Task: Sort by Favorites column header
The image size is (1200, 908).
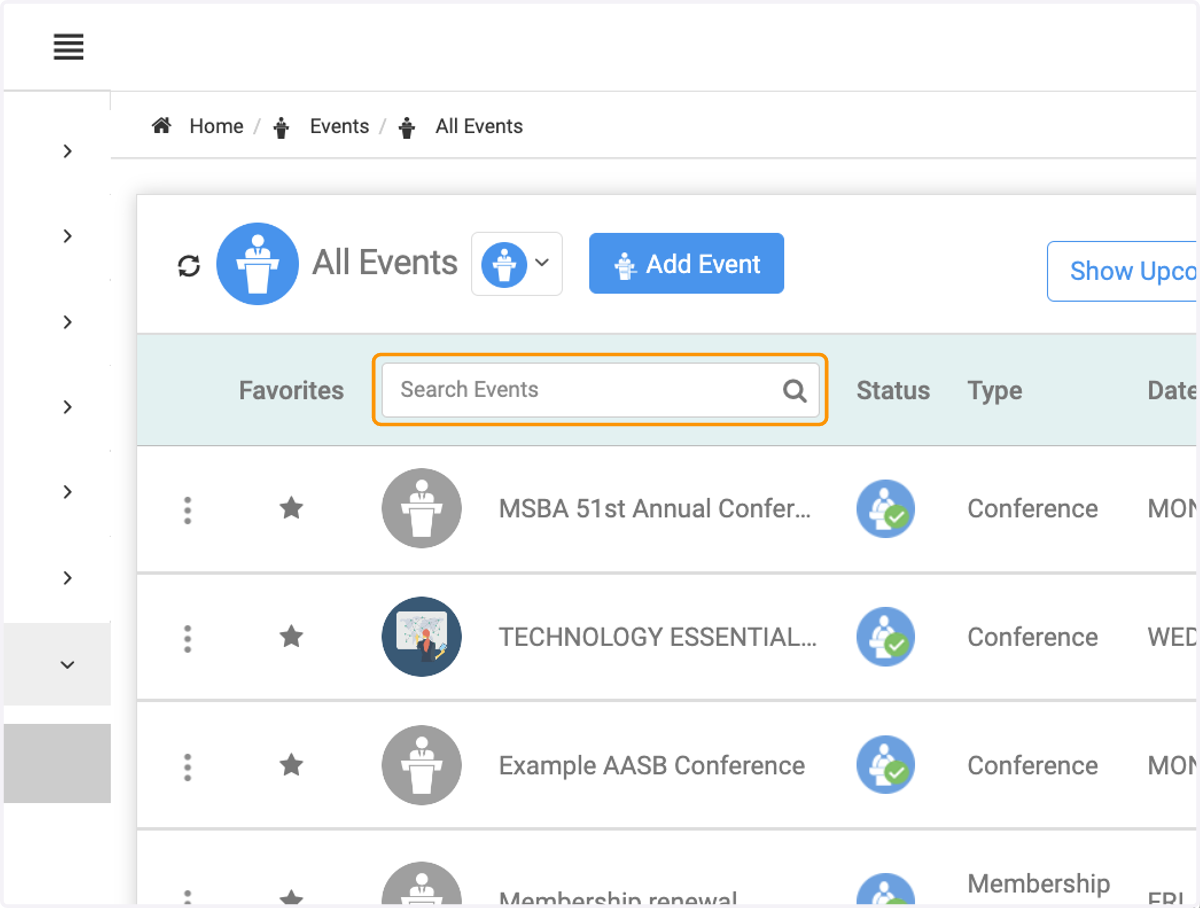Action: point(291,391)
